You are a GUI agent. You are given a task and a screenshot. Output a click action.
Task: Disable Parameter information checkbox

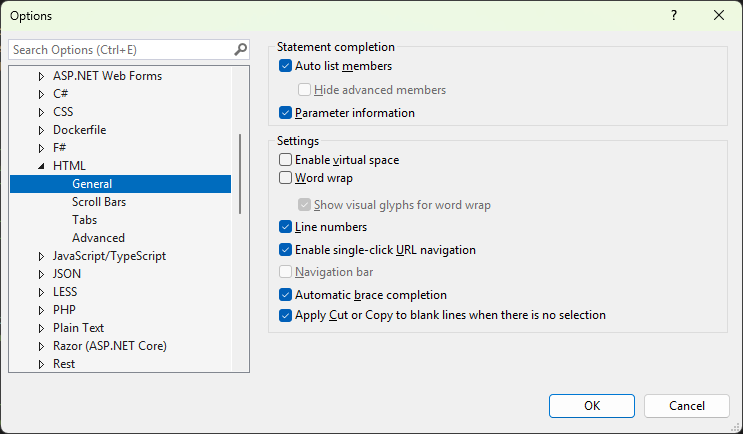[286, 113]
